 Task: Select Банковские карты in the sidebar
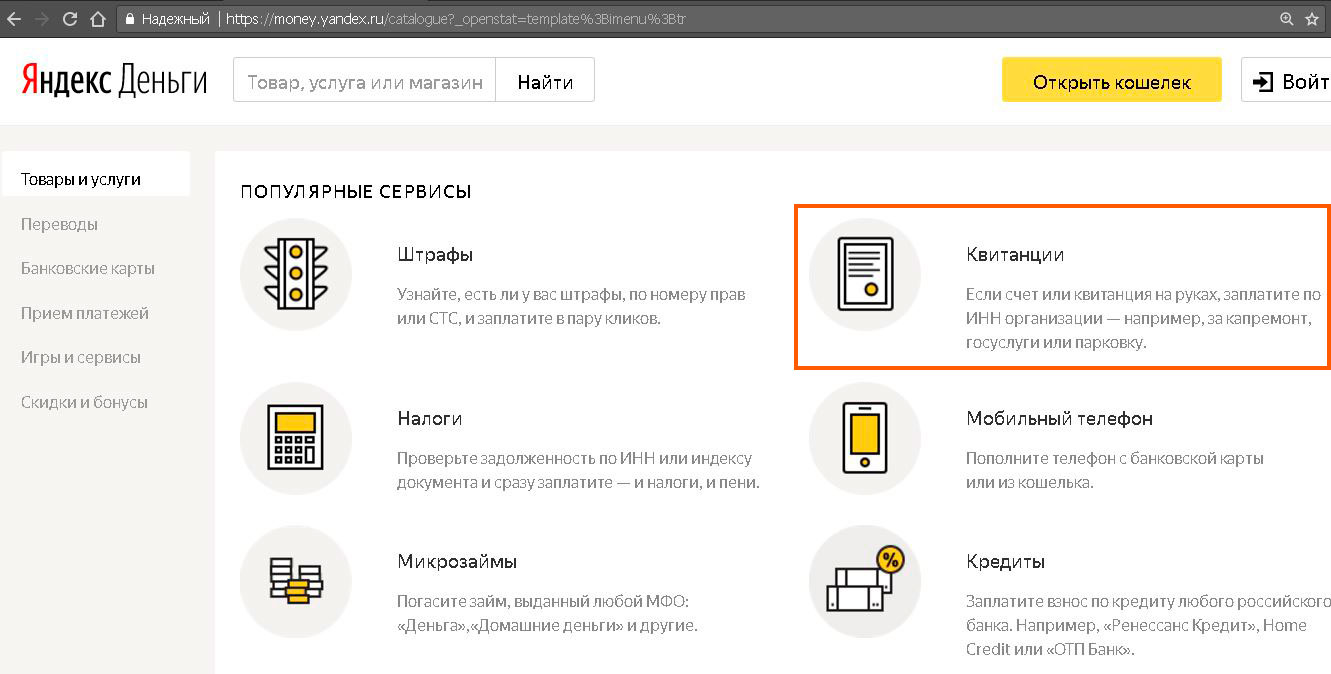tap(88, 268)
